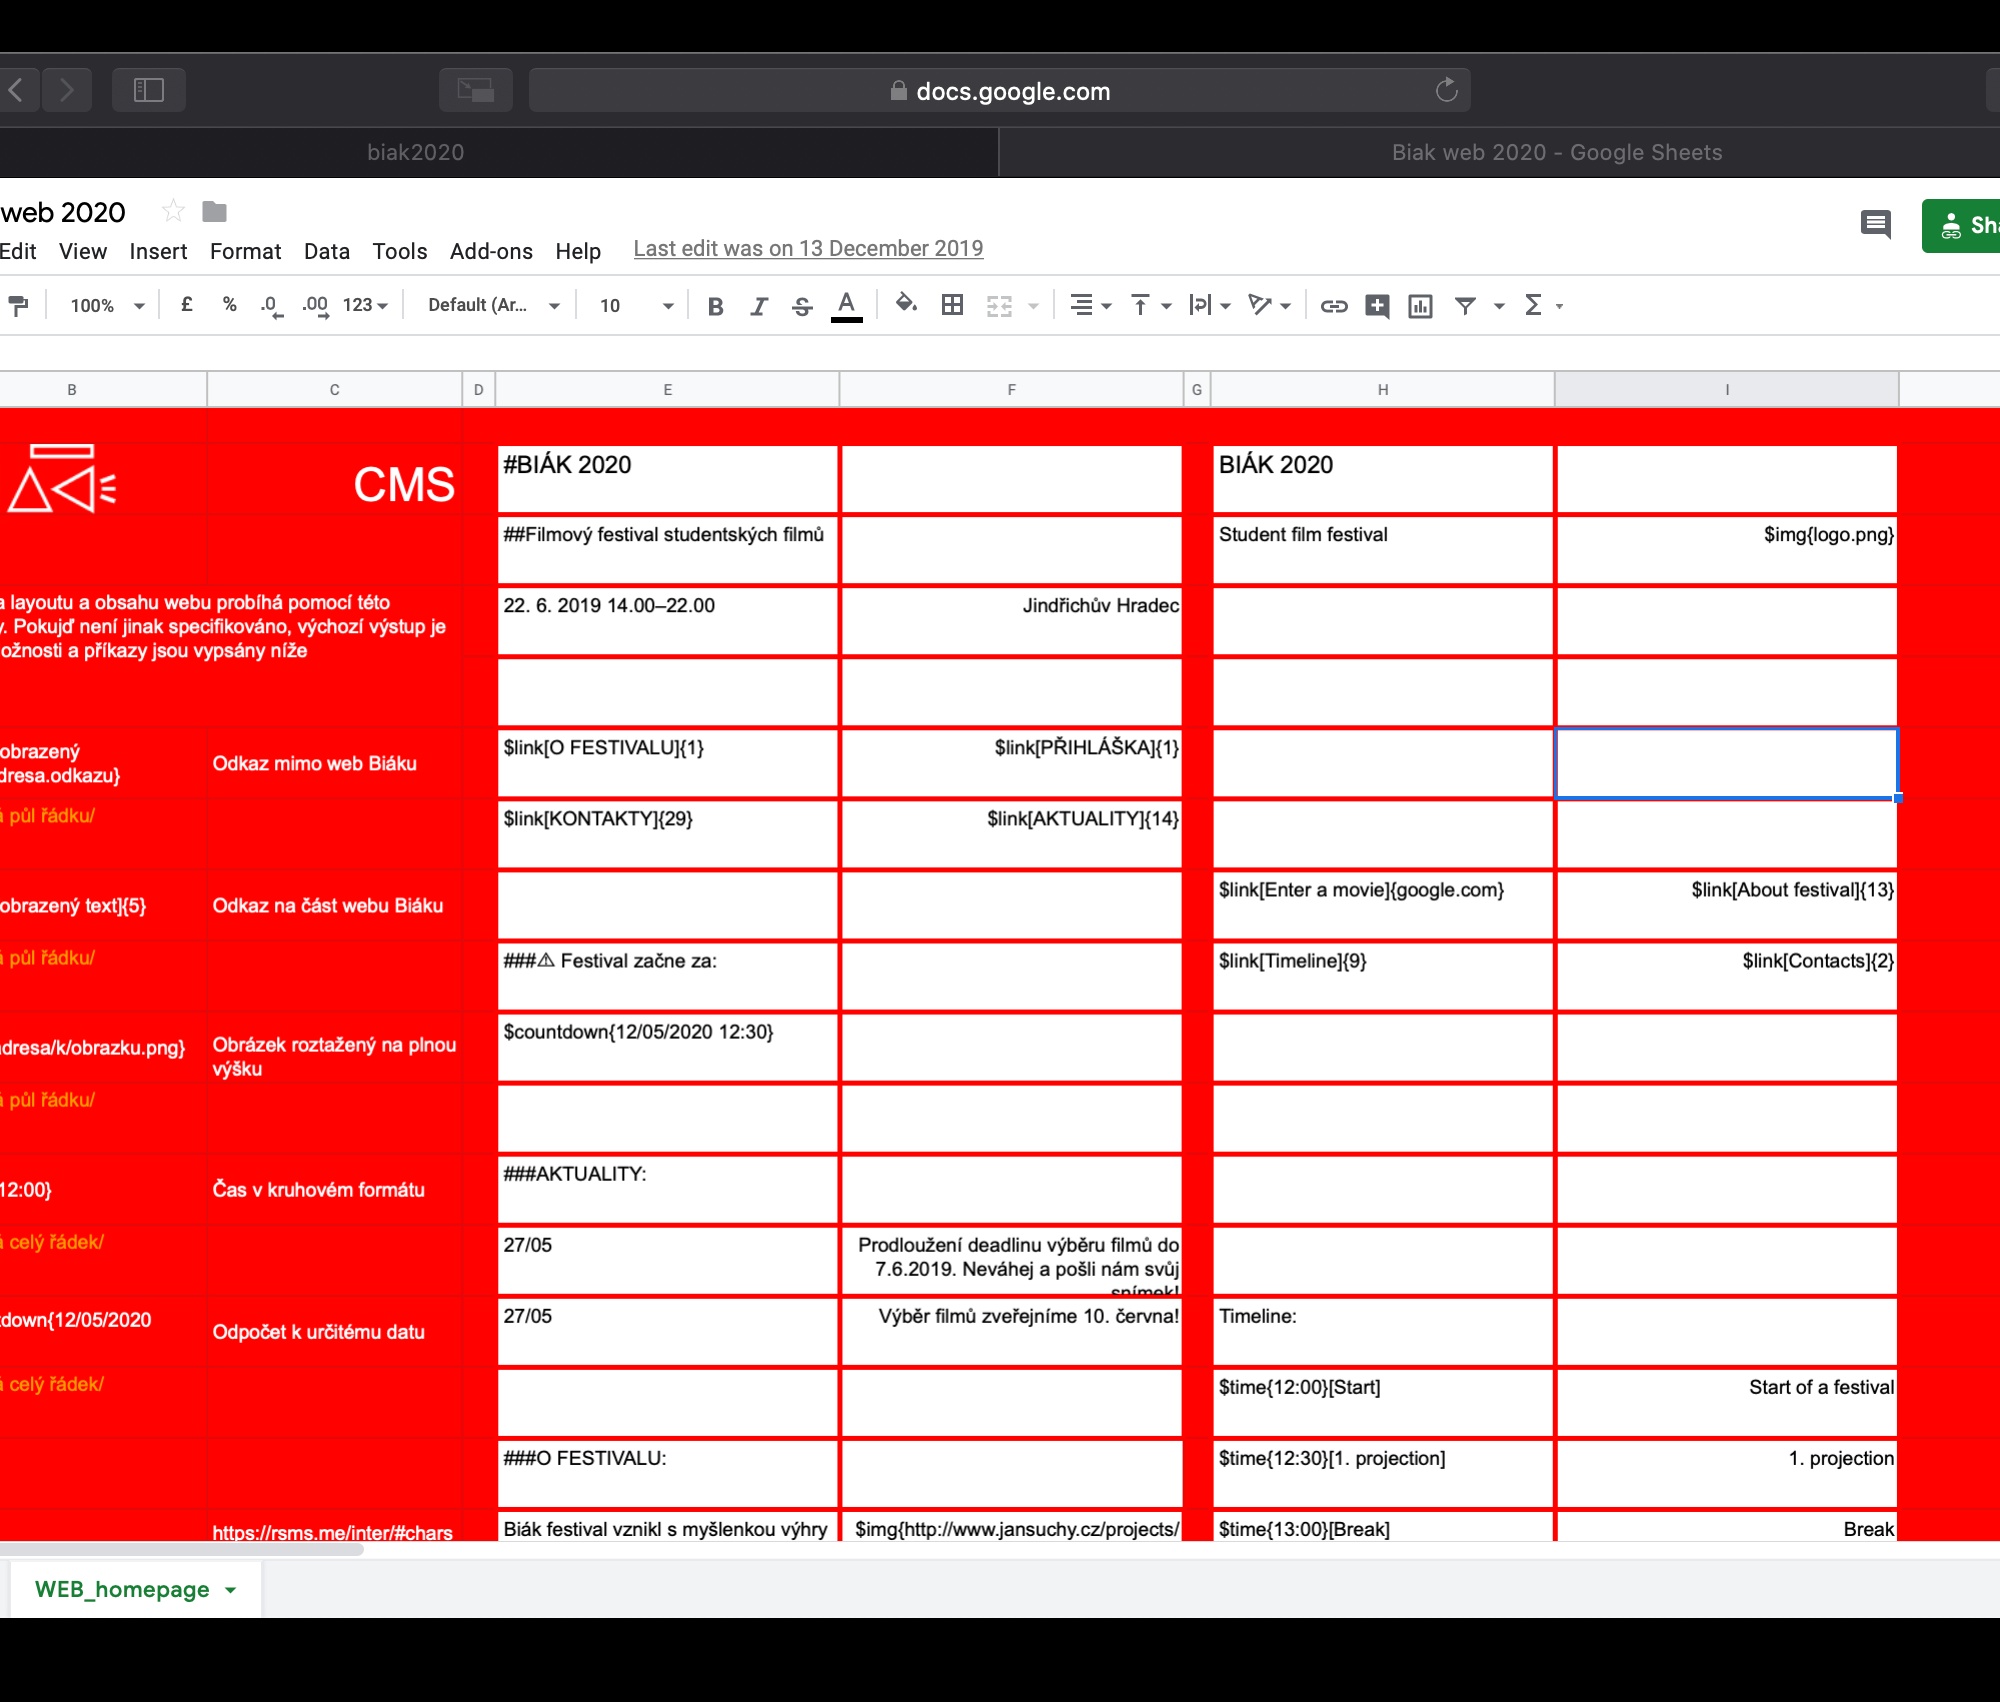Click the paint format icon
This screenshot has width=2000, height=1702.
coord(18,306)
